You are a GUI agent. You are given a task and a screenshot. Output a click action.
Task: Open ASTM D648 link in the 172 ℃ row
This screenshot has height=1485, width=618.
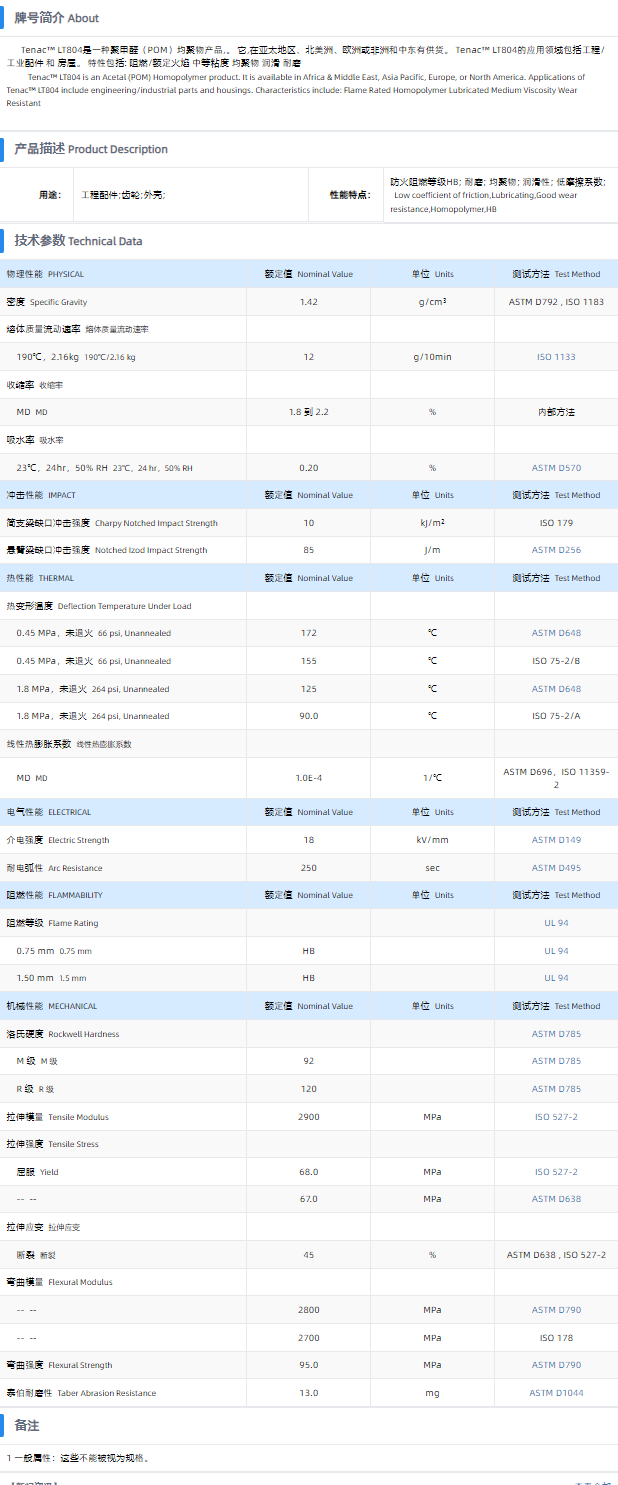[x=556, y=633]
